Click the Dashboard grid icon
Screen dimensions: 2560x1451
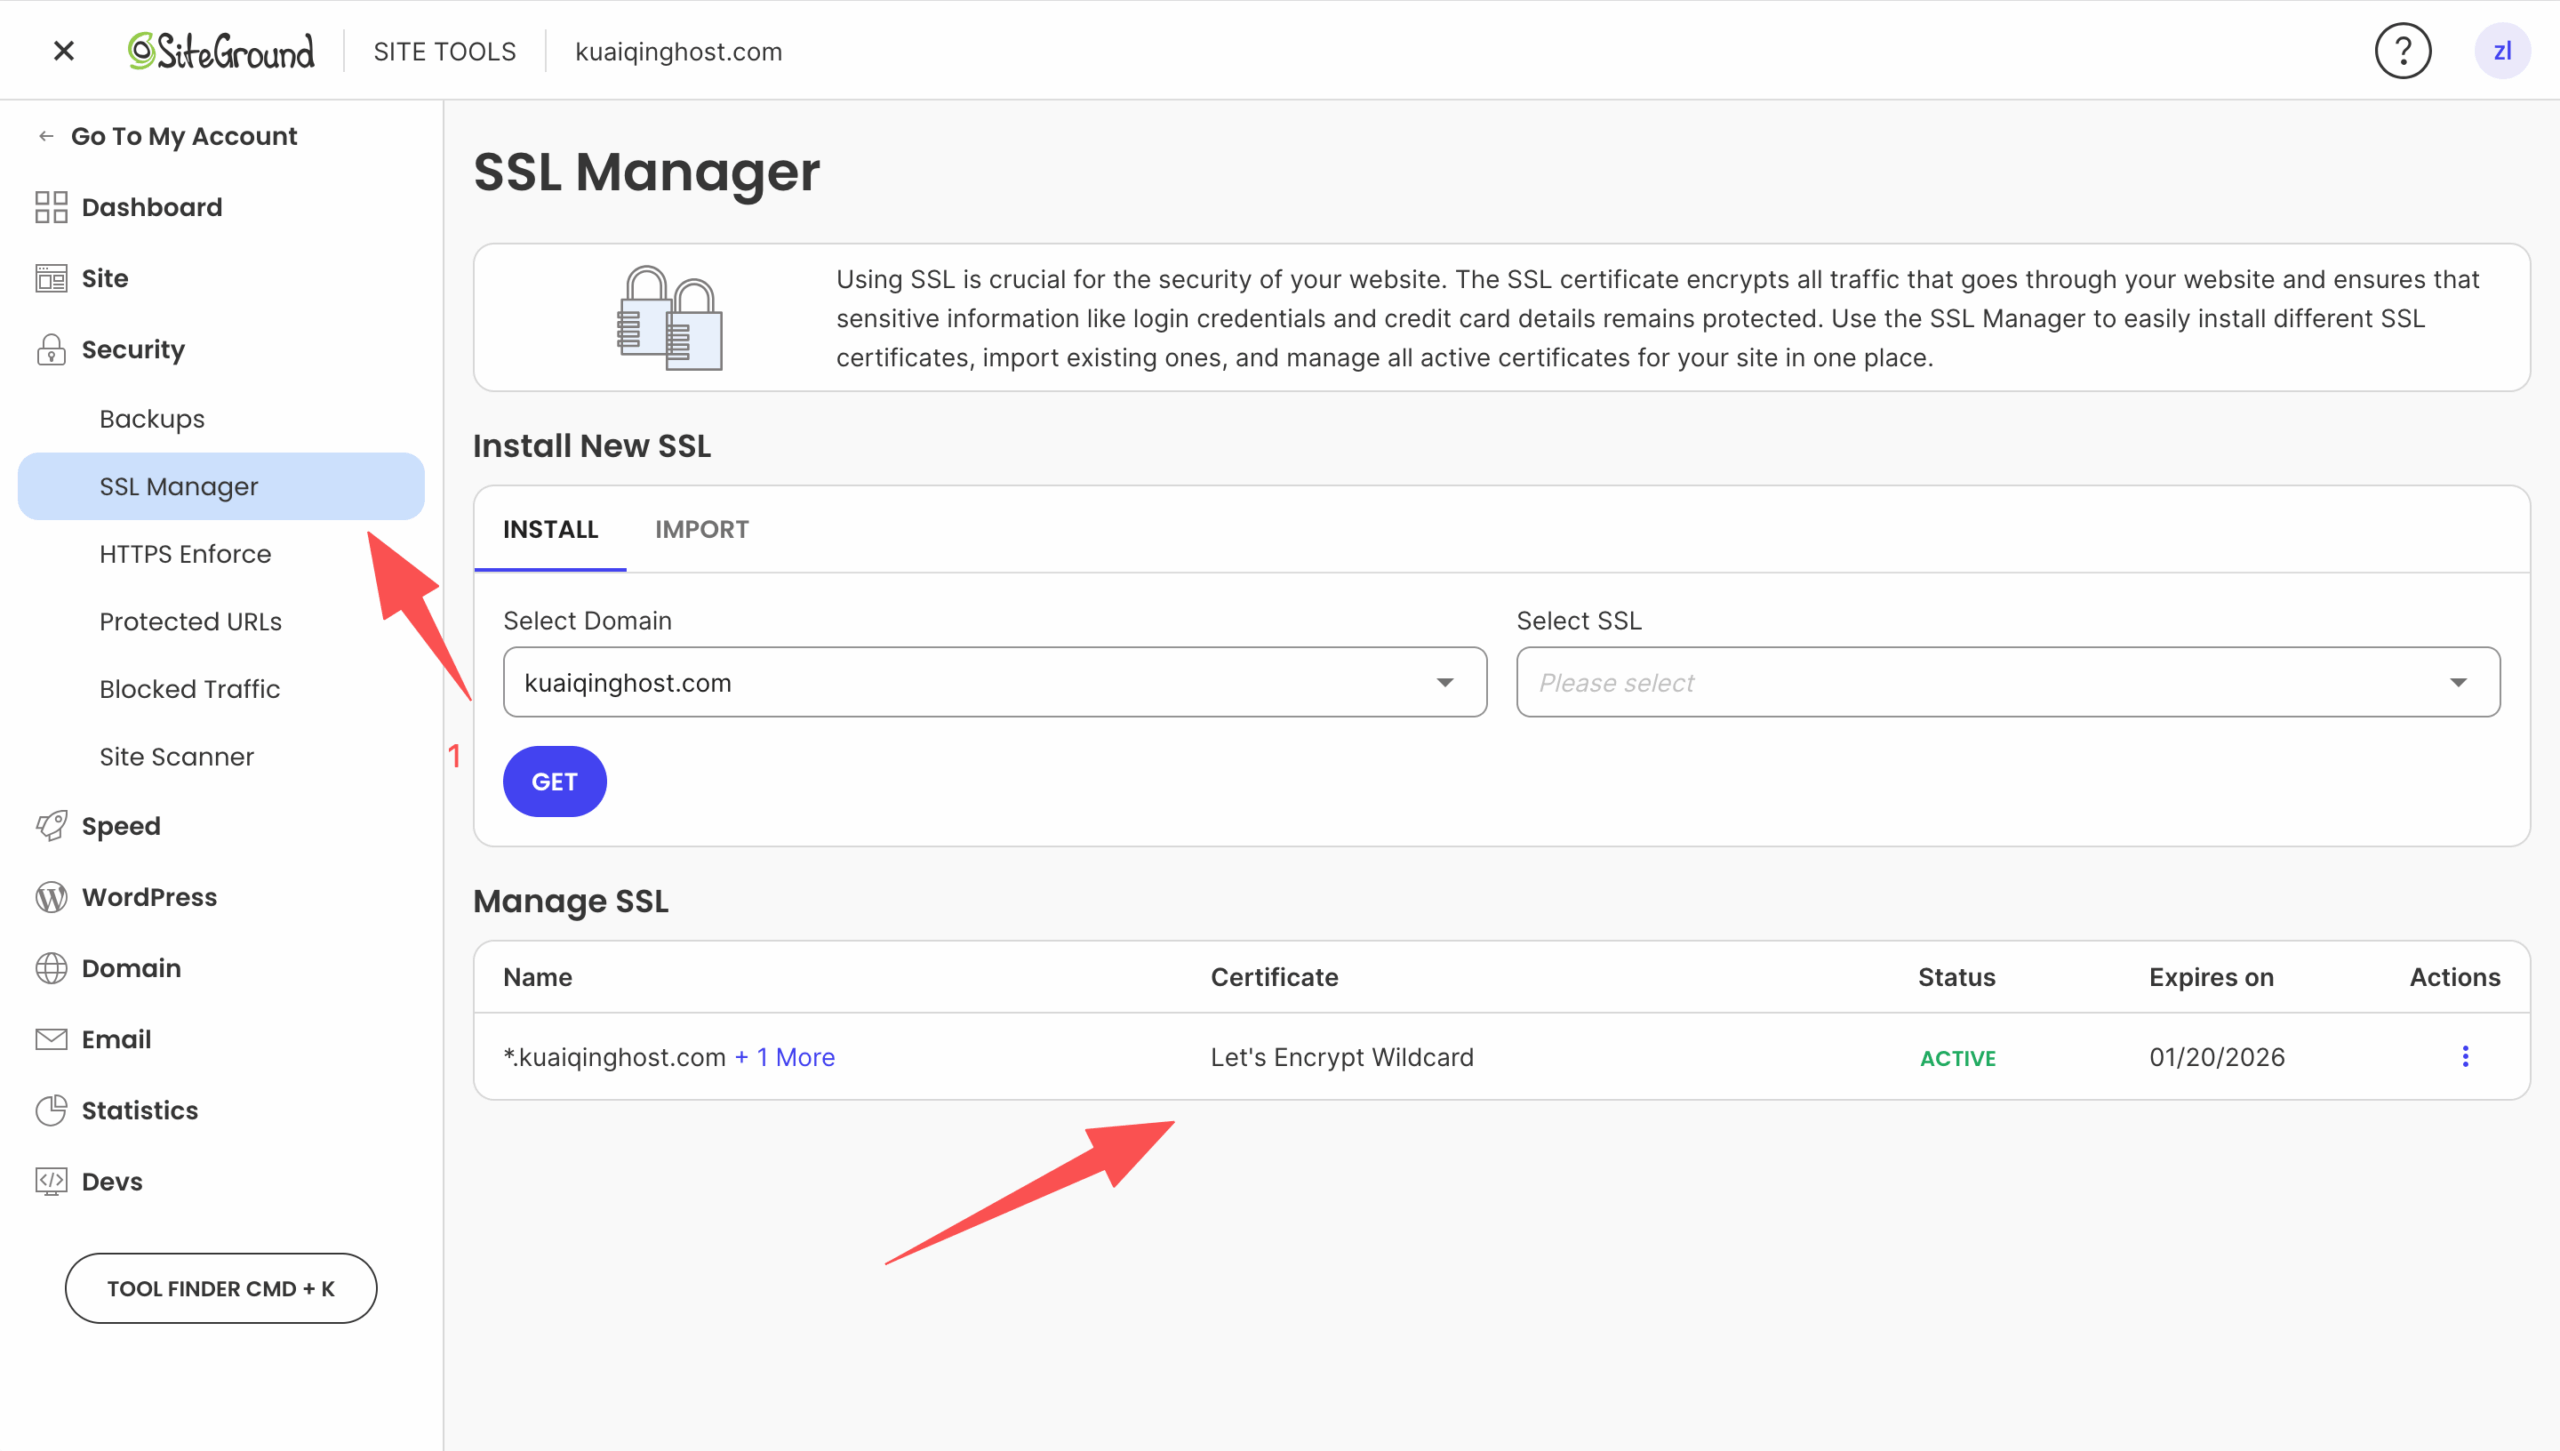[x=51, y=207]
